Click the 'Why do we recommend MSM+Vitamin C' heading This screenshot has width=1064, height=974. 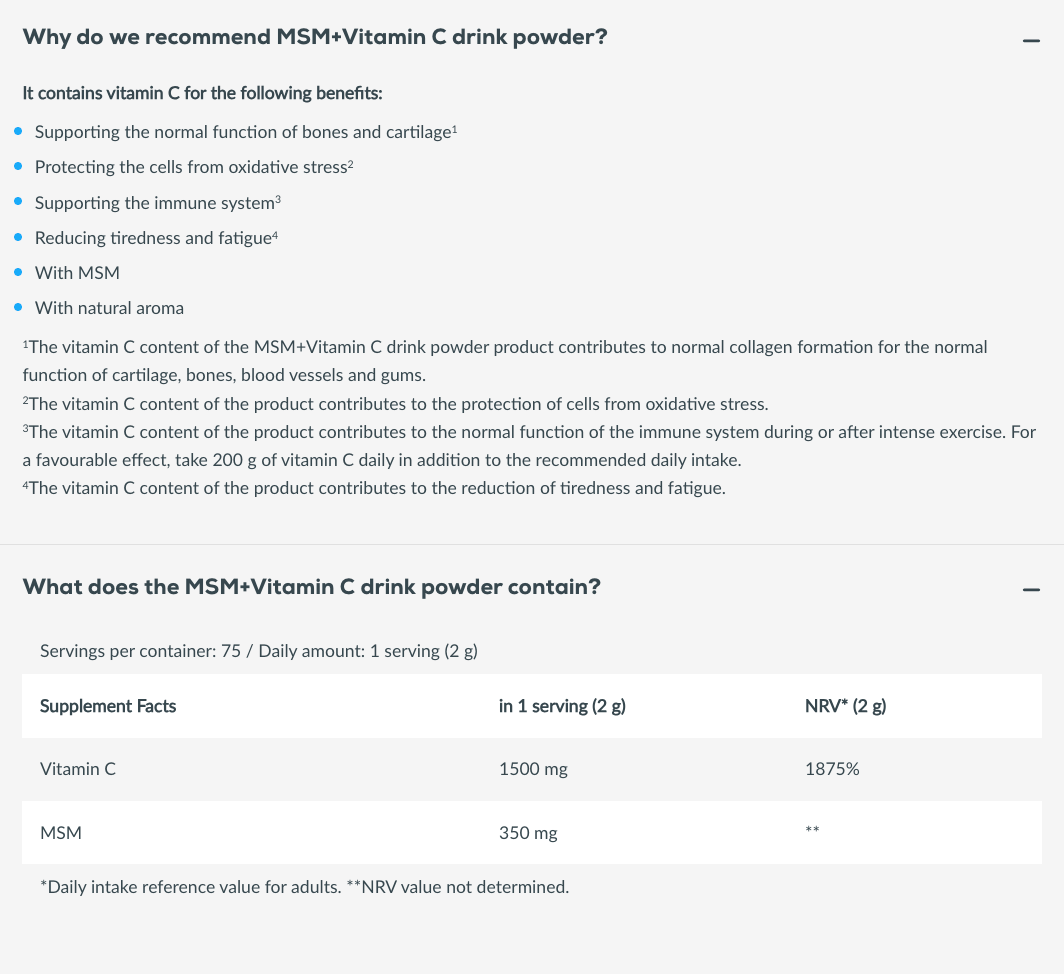click(x=315, y=37)
